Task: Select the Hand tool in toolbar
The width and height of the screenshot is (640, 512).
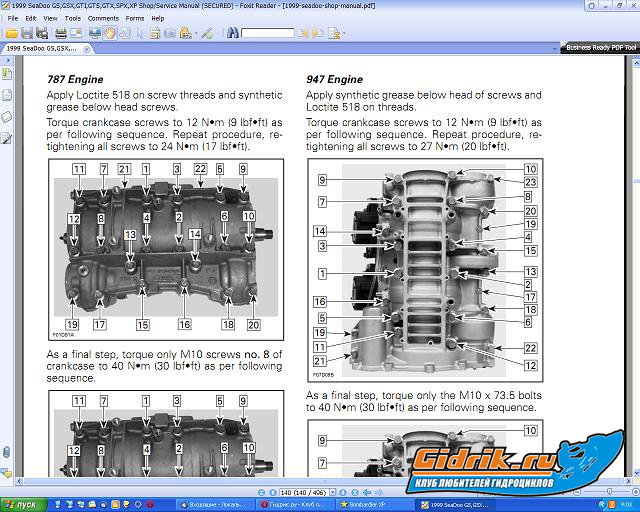Action: click(x=109, y=33)
